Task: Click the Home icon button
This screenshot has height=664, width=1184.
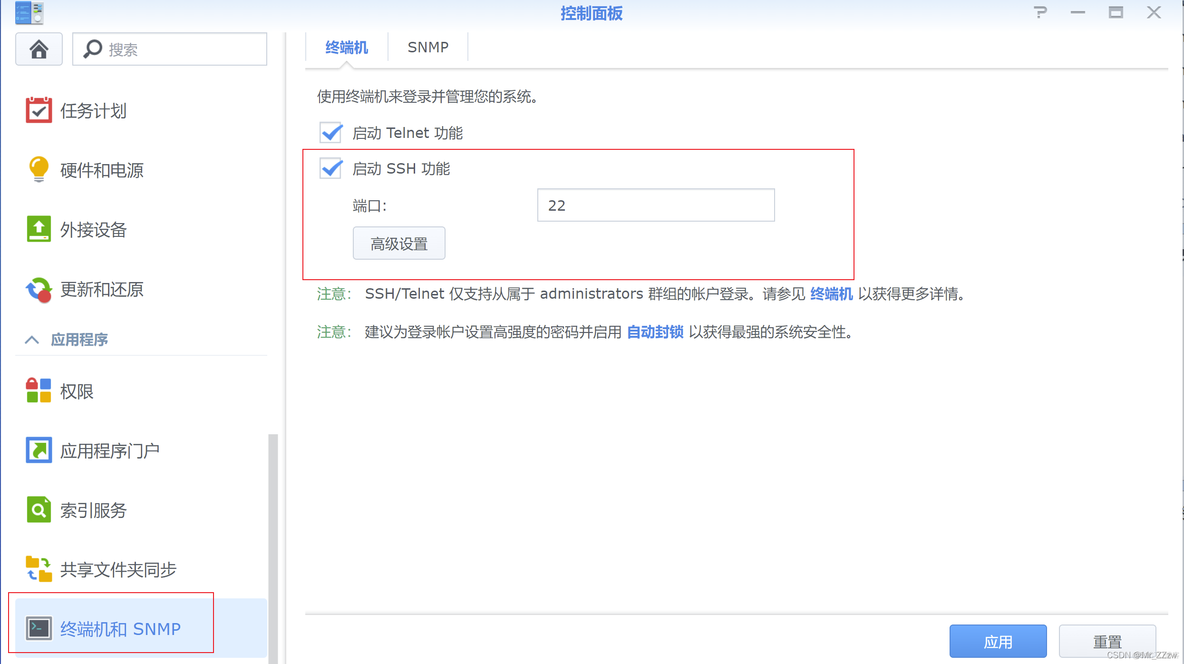Action: tap(39, 50)
